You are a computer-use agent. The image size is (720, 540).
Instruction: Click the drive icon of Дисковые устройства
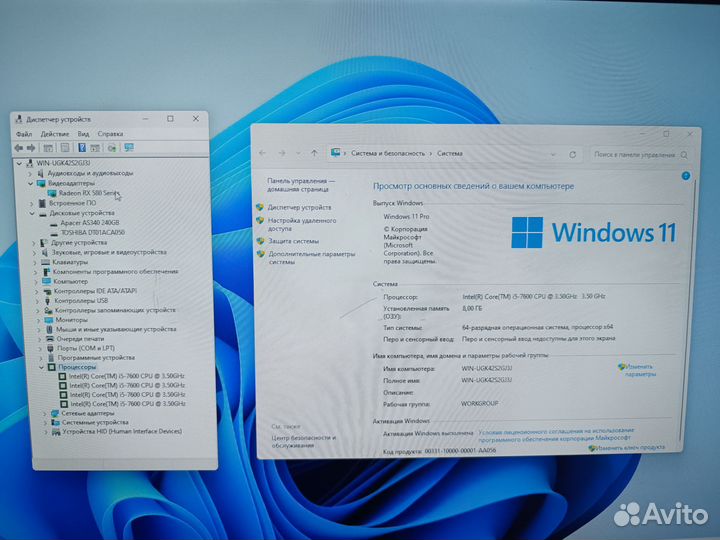click(x=43, y=214)
